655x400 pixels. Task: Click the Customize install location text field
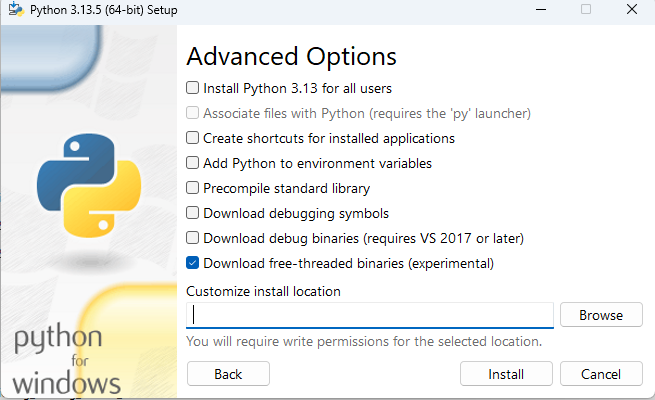click(370, 315)
